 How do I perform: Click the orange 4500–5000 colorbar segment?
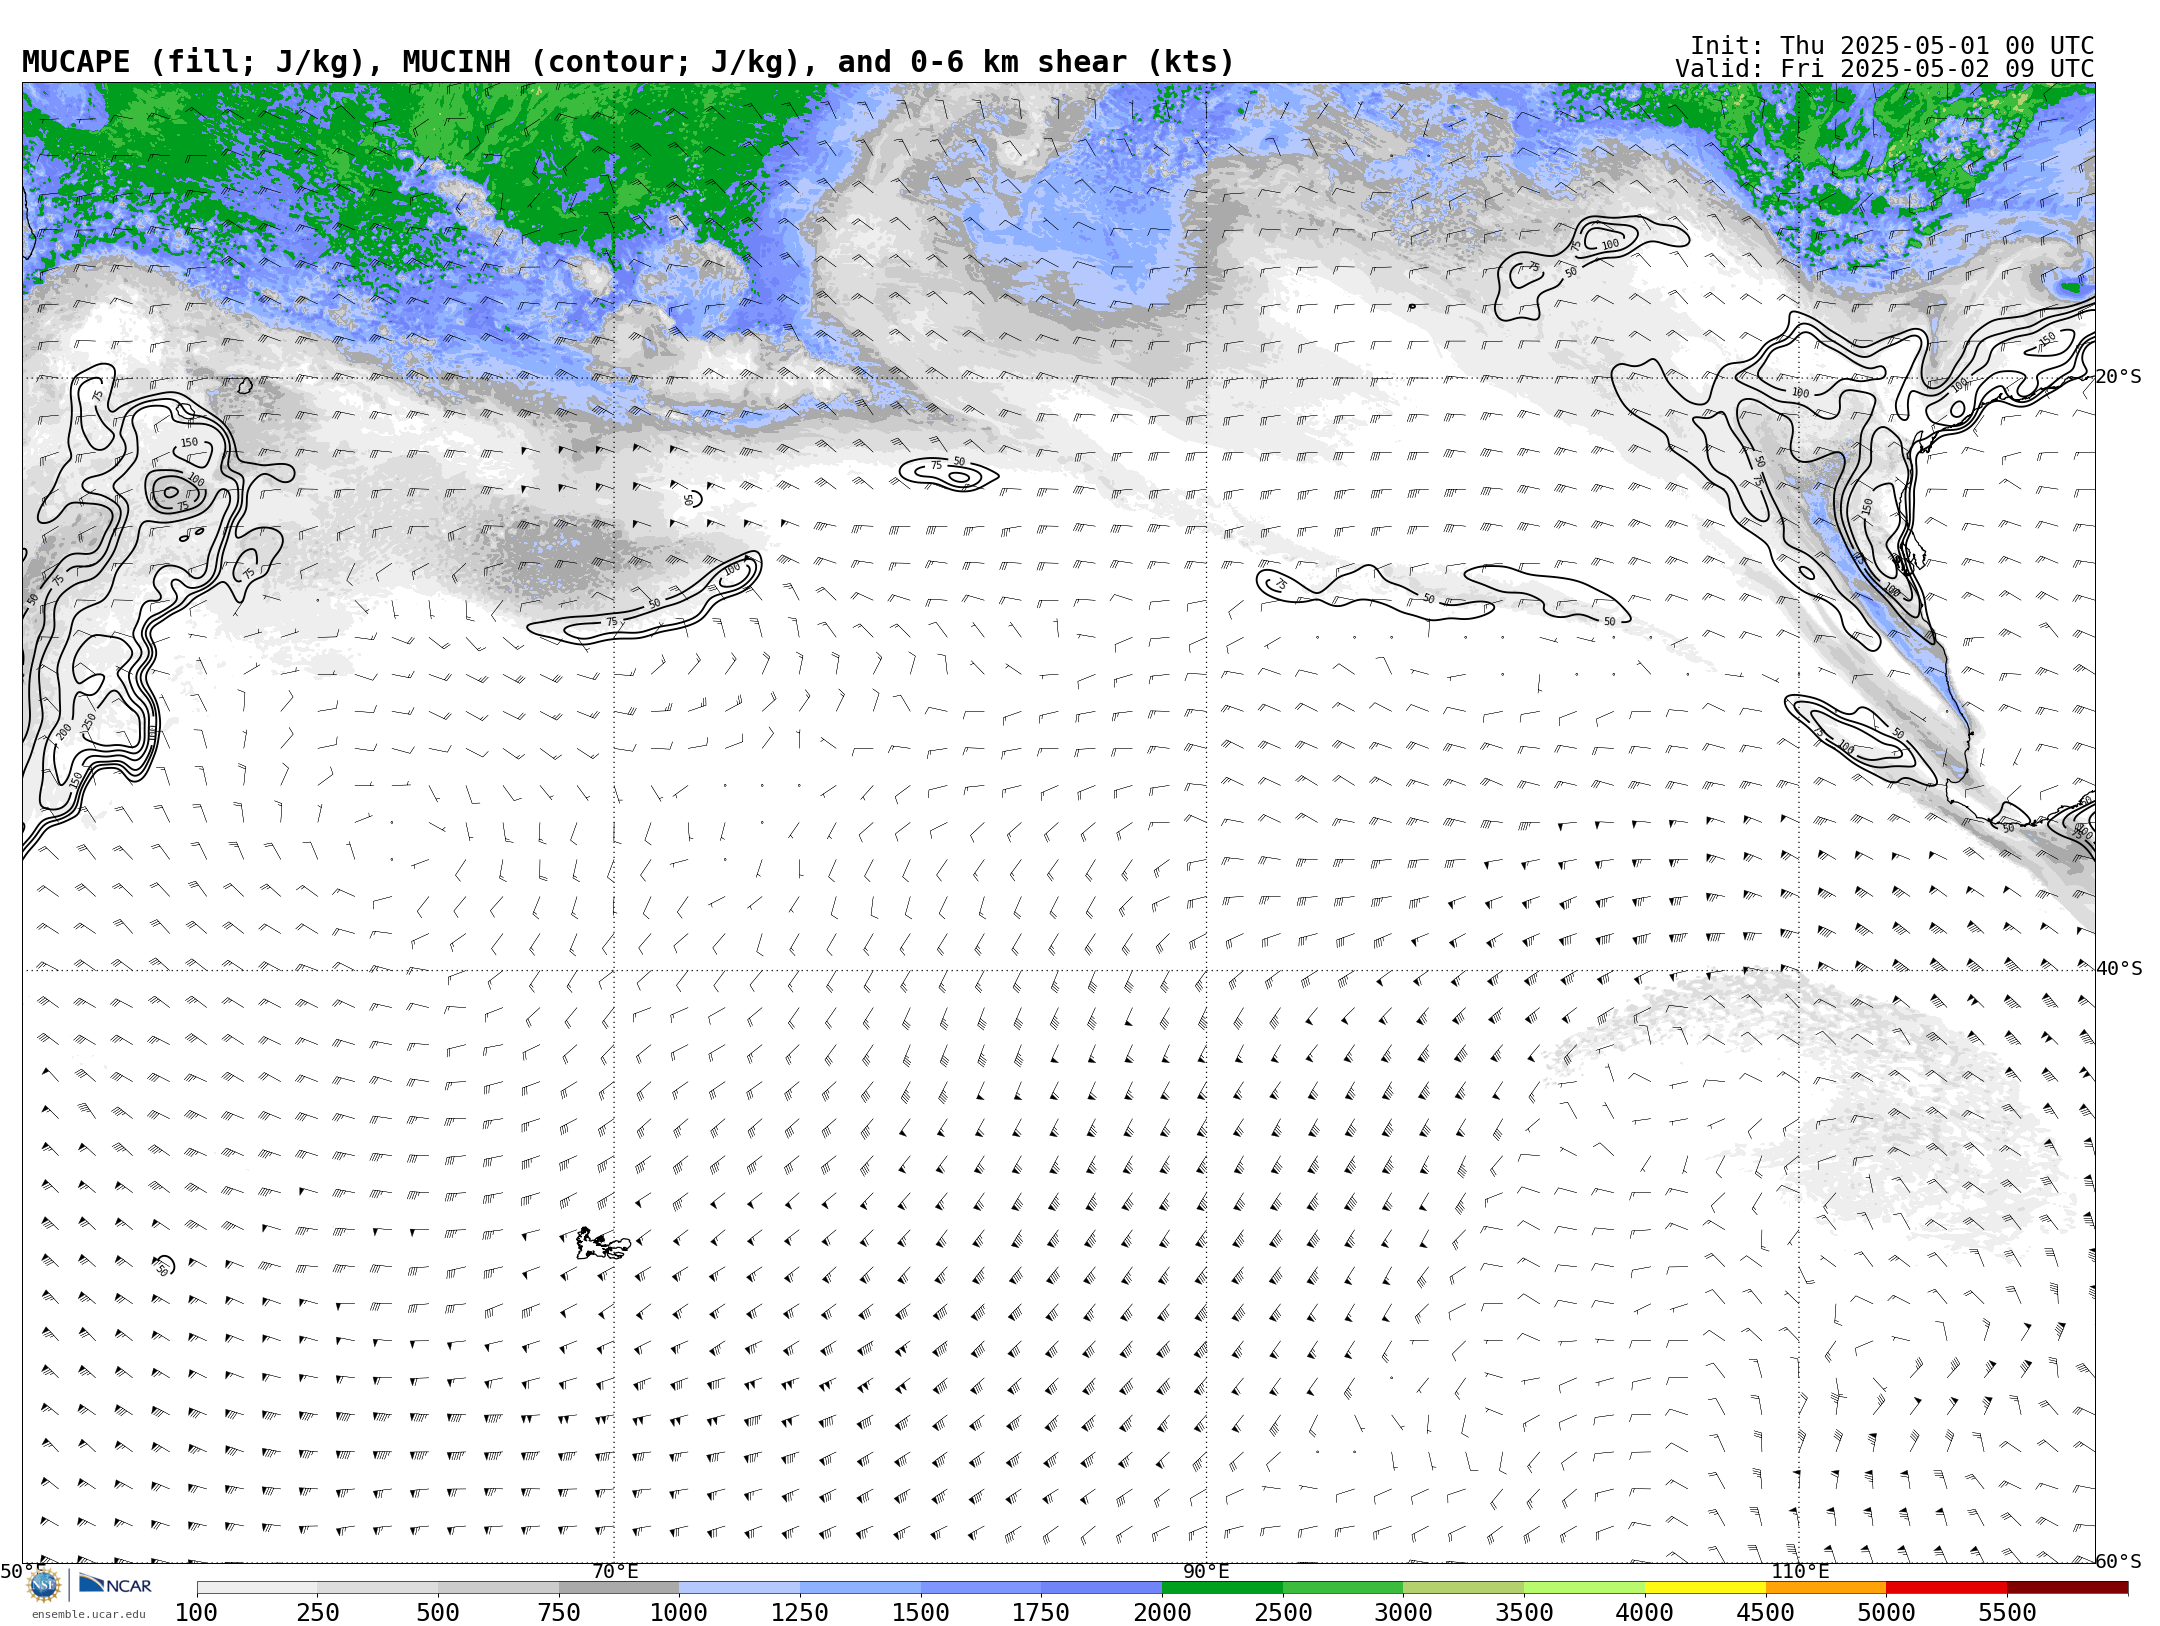1826,1588
